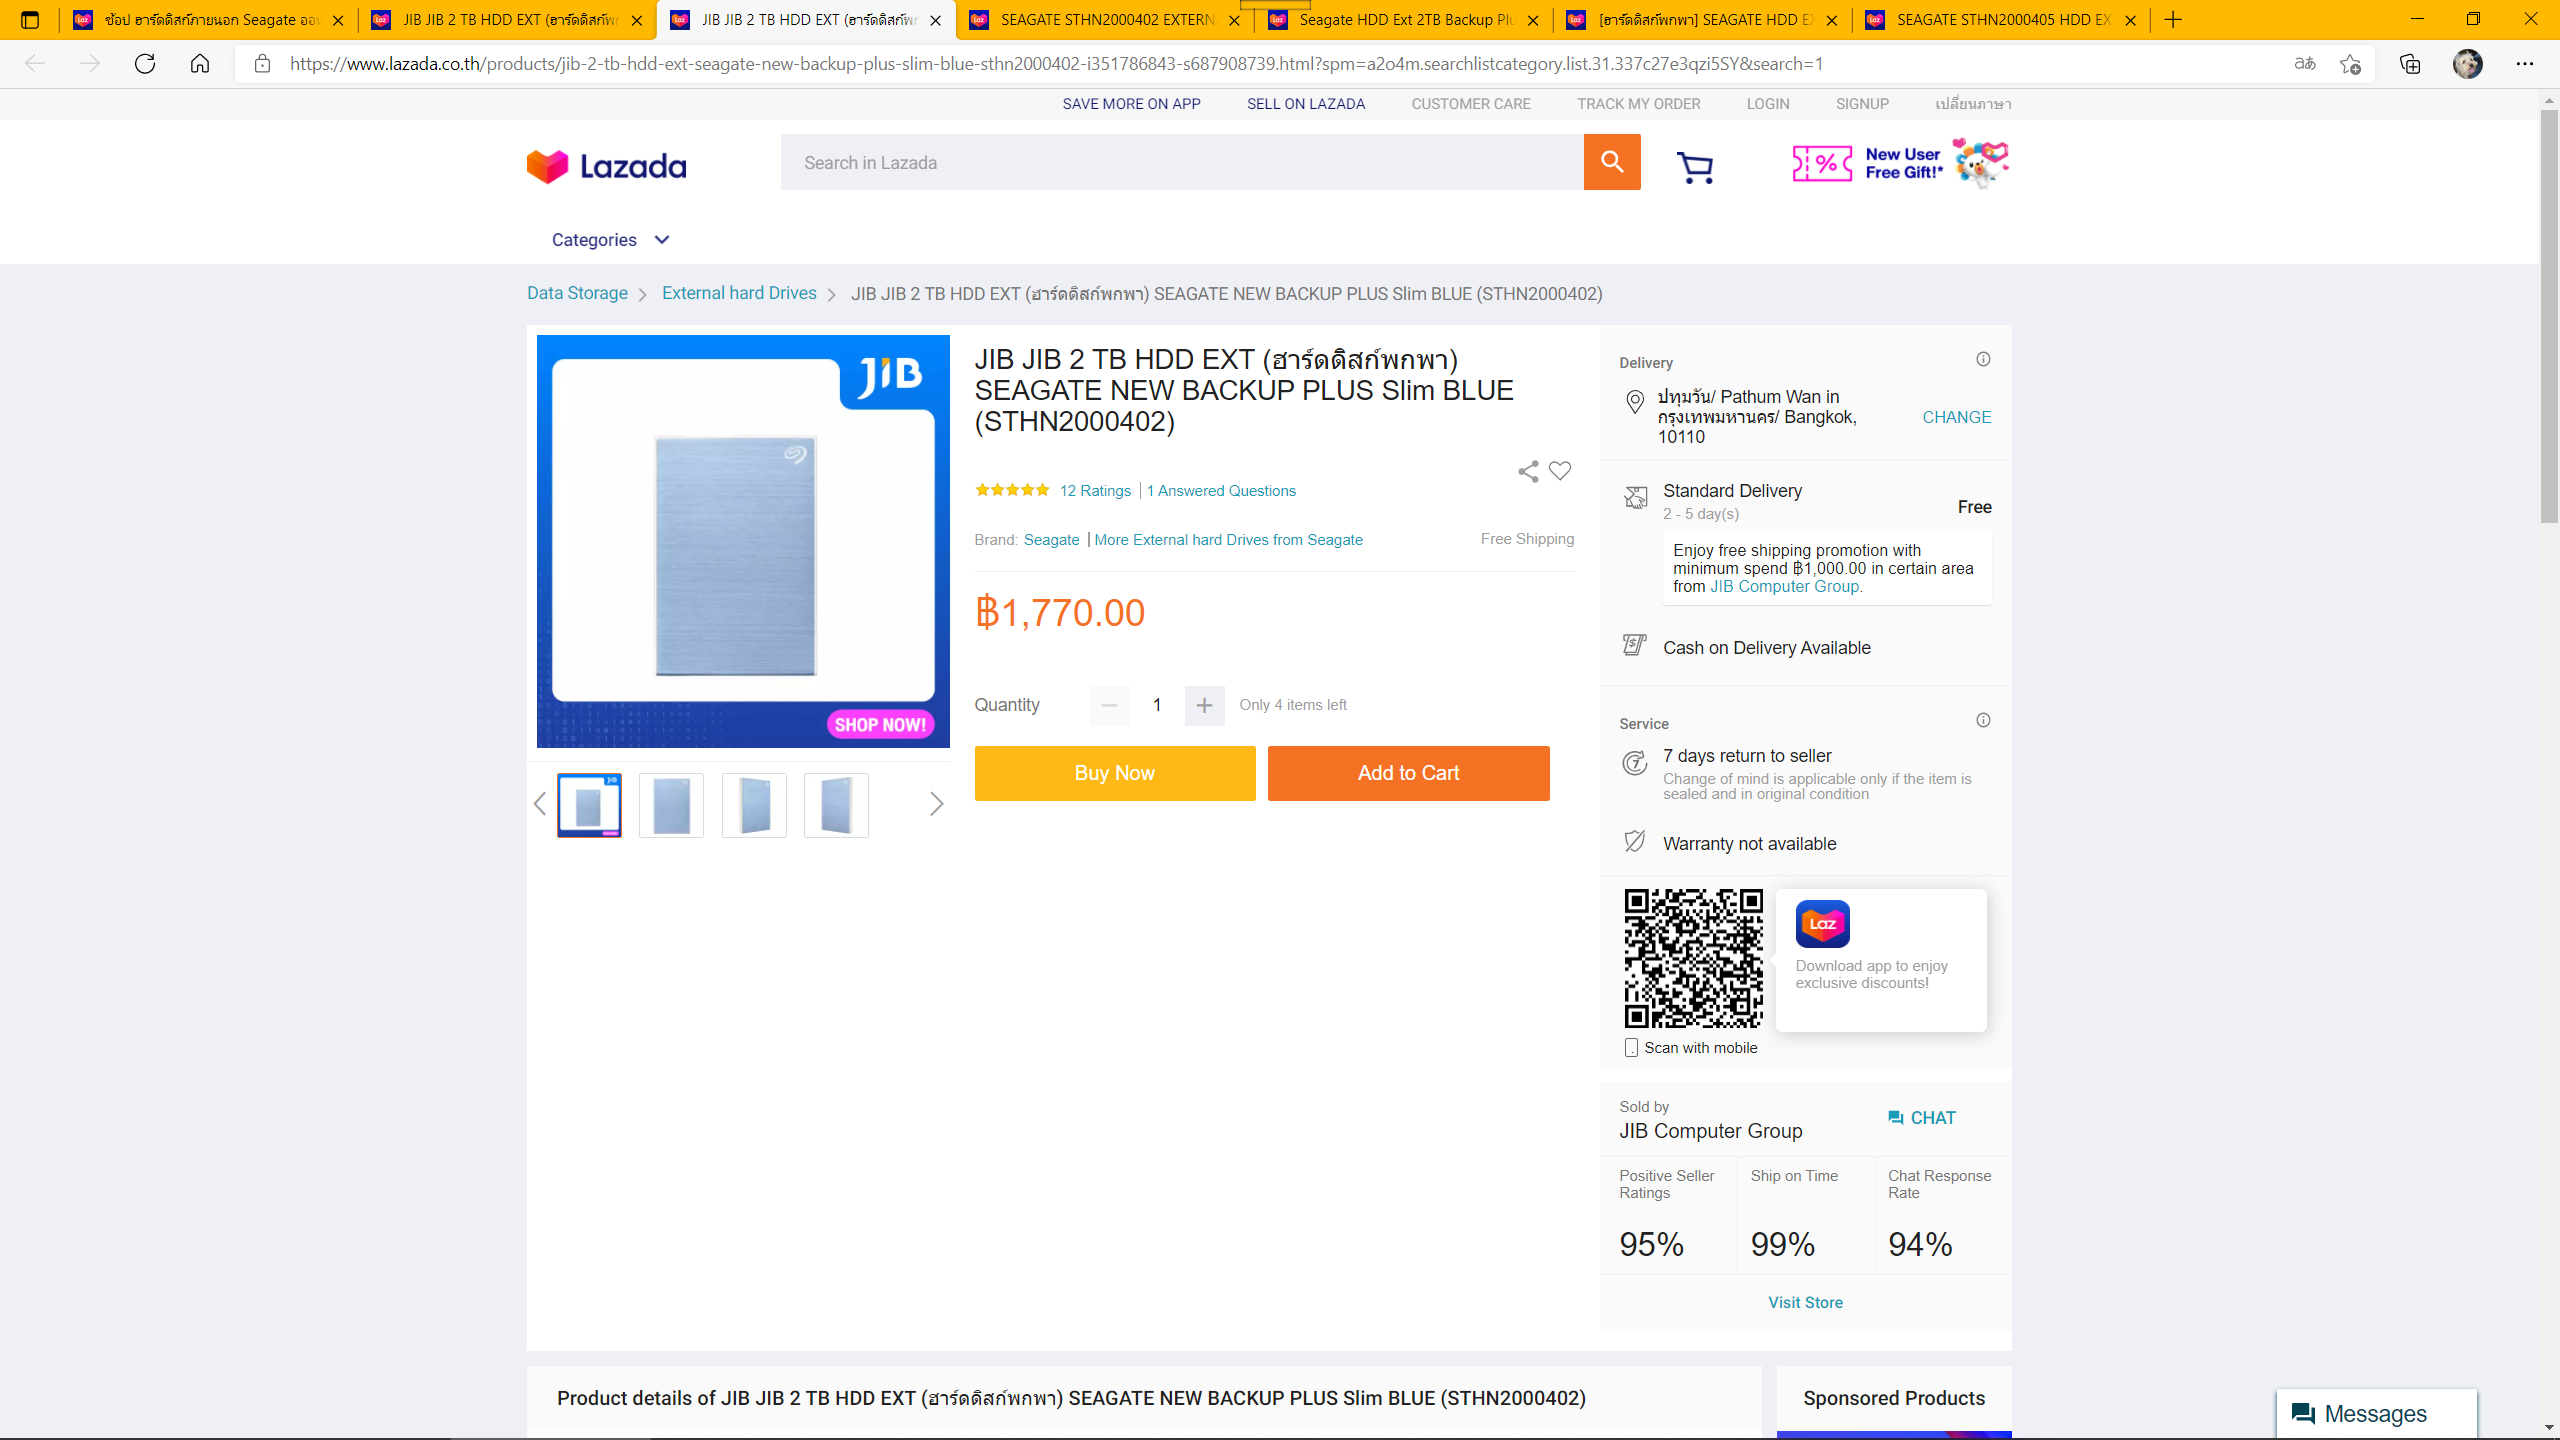Open 12 Ratings link
The height and width of the screenshot is (1440, 2560).
1095,490
